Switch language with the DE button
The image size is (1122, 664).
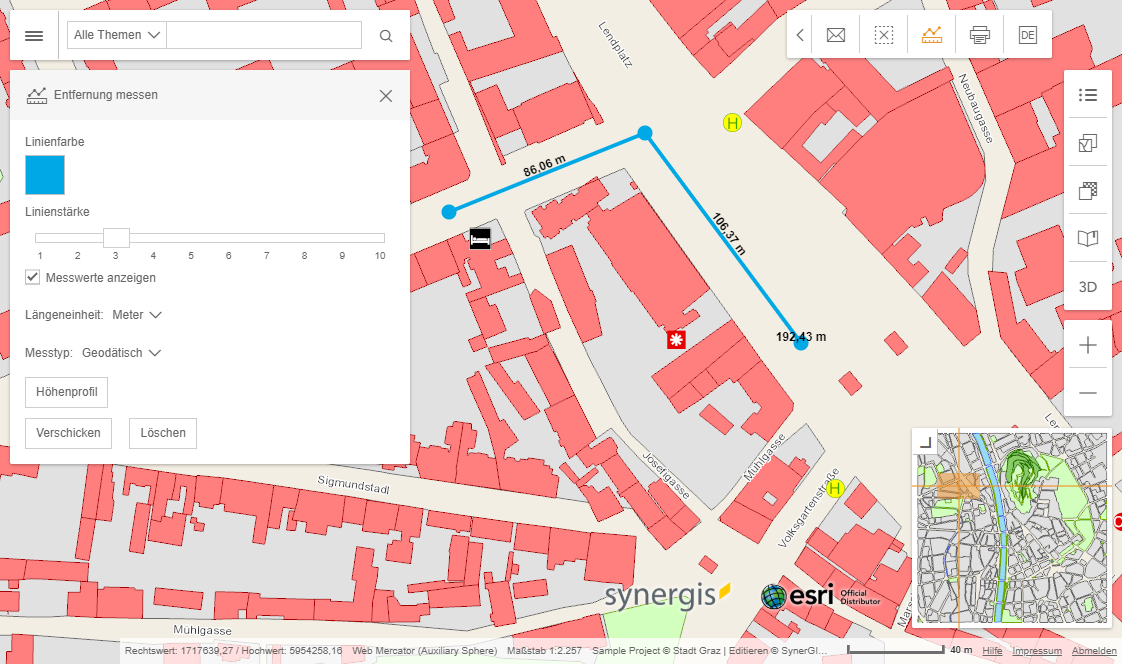1027,34
